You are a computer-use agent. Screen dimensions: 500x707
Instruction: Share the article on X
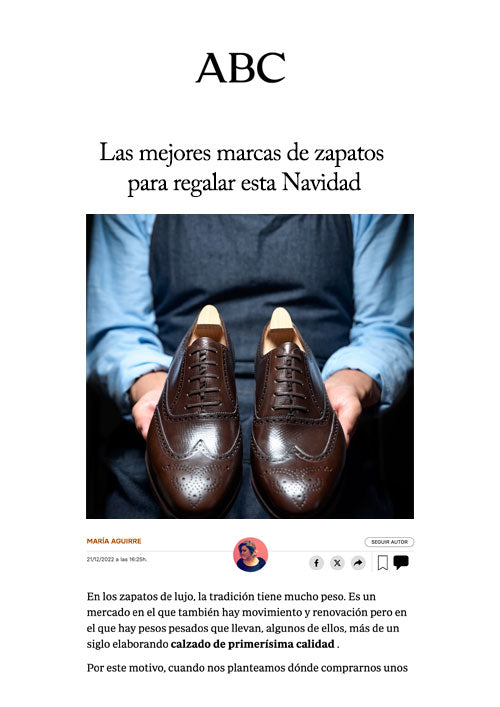(x=337, y=563)
